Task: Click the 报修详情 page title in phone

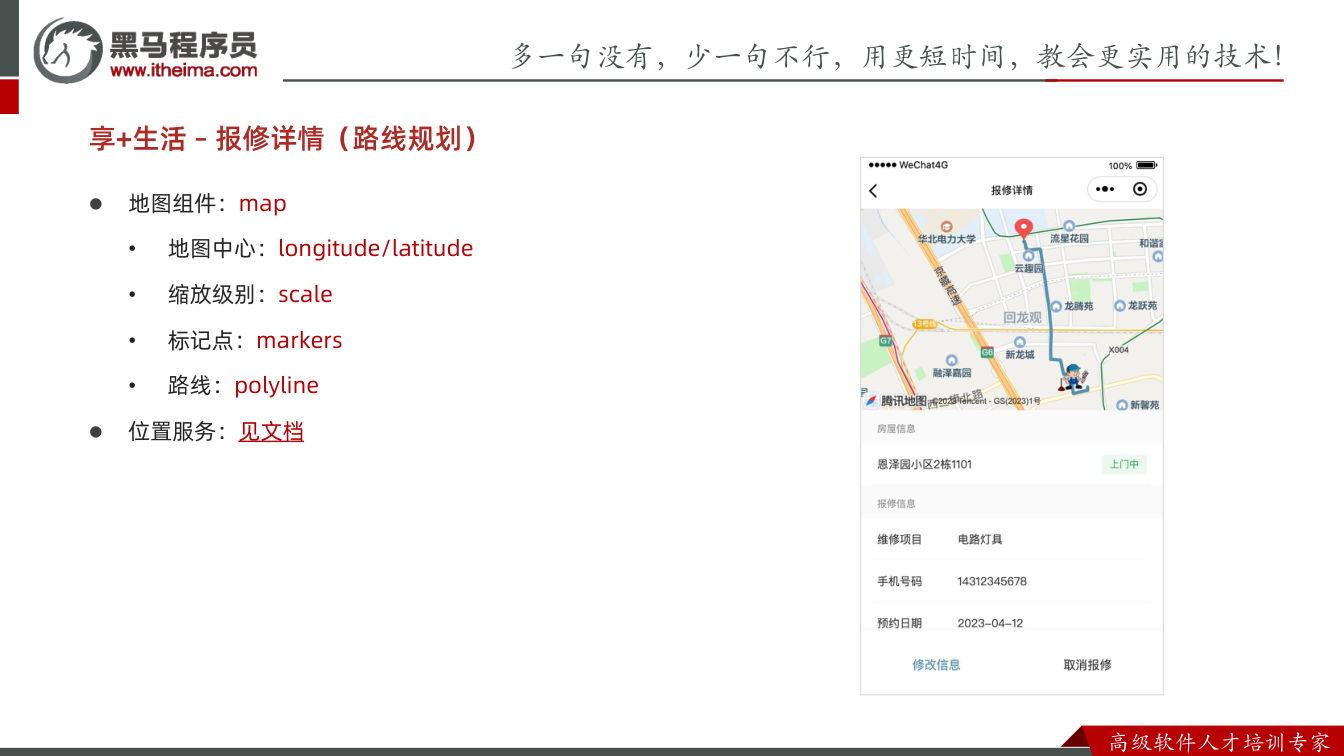Action: (x=1012, y=190)
